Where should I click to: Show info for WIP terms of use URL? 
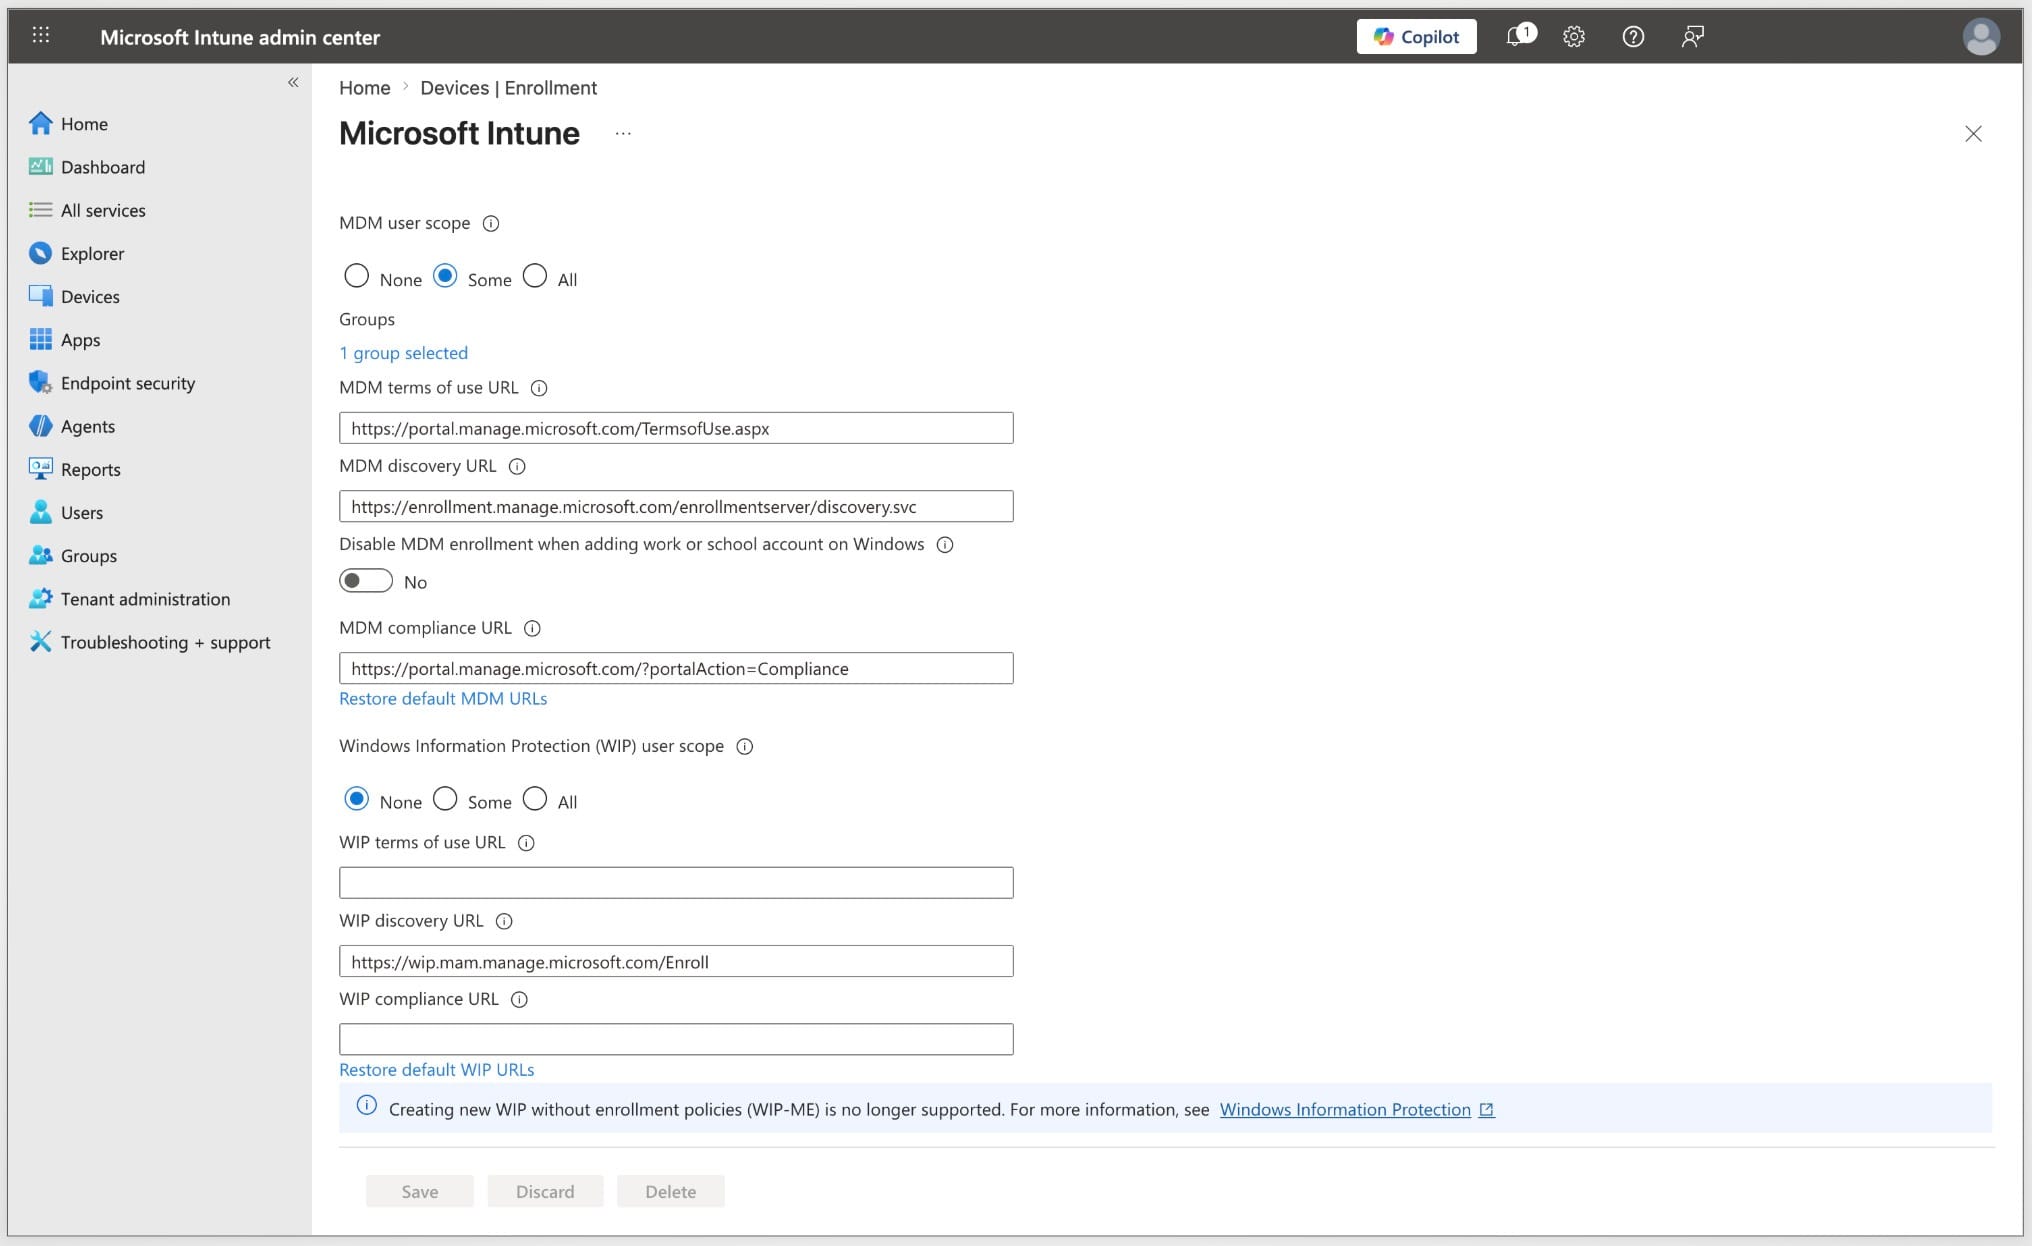click(x=526, y=843)
